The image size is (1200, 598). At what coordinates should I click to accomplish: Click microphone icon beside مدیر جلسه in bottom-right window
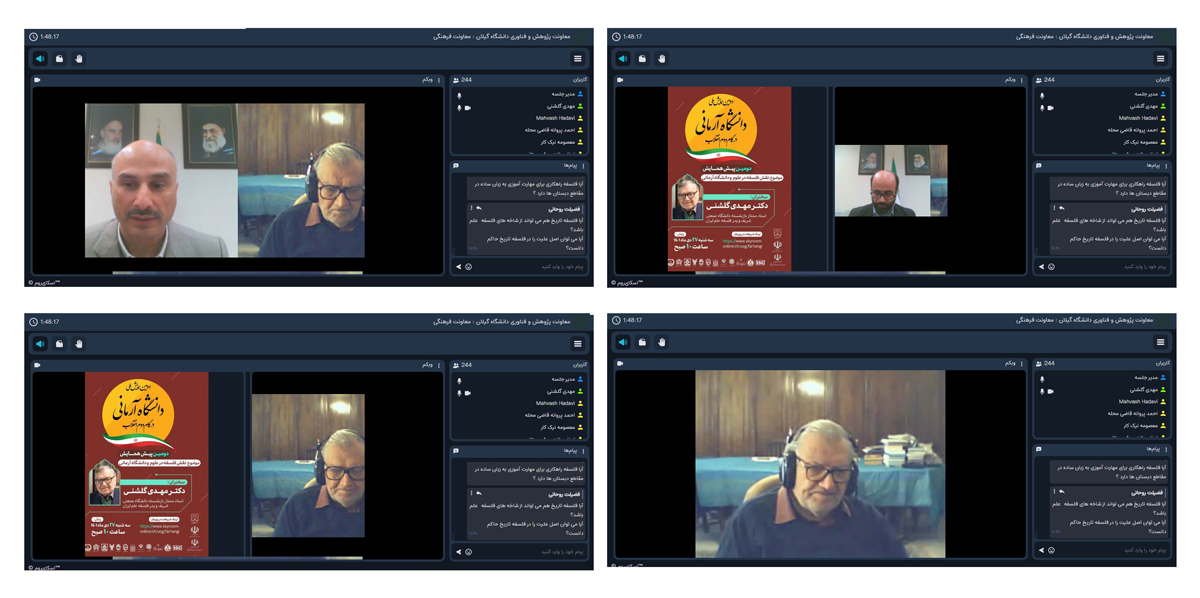click(x=1042, y=378)
